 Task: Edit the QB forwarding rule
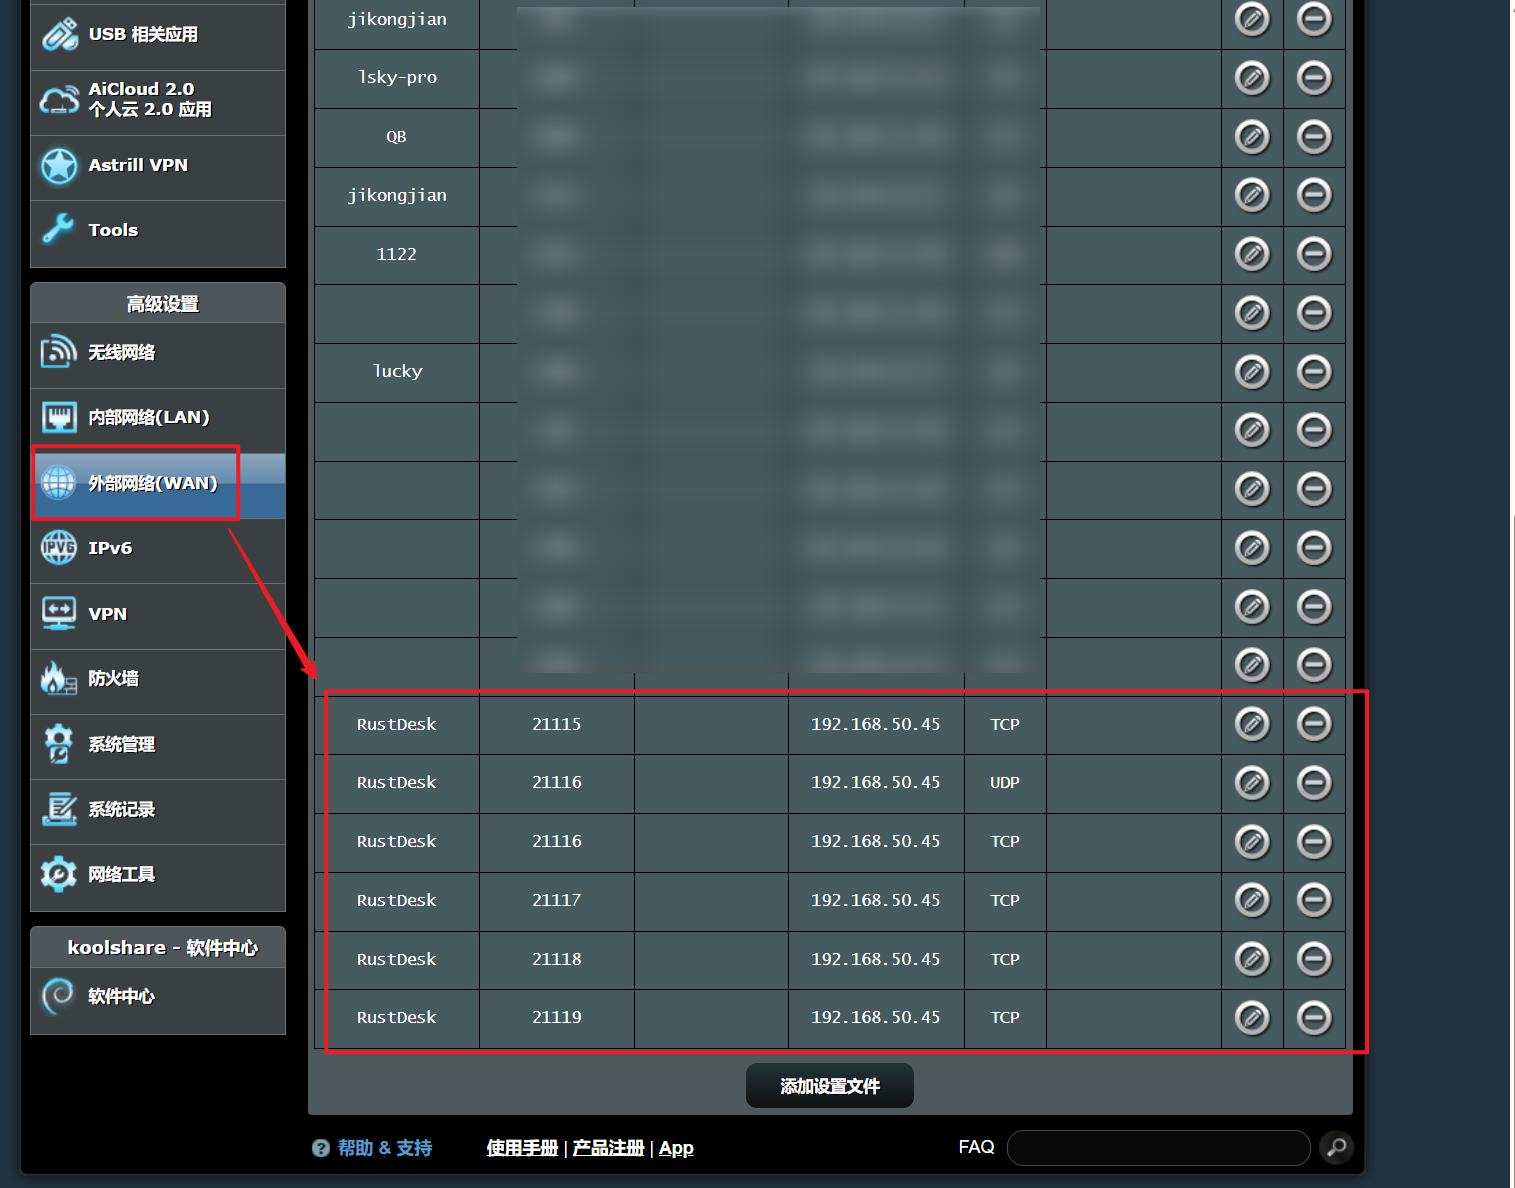point(1252,137)
